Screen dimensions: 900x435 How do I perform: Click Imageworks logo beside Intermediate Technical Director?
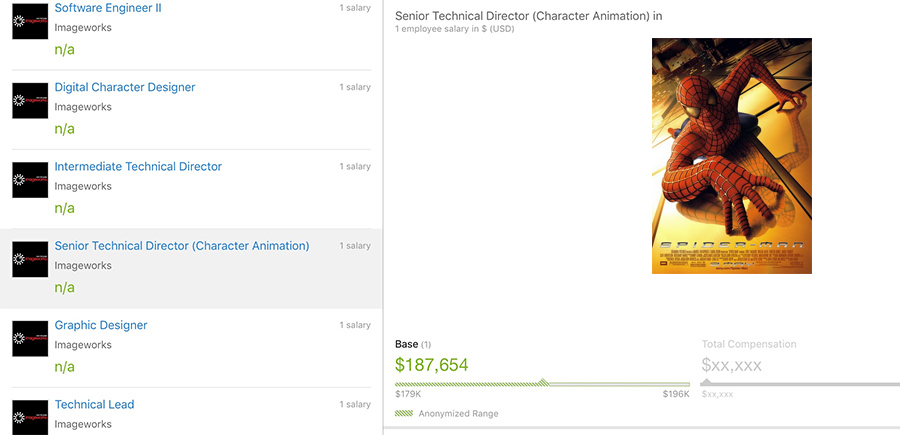coord(30,180)
